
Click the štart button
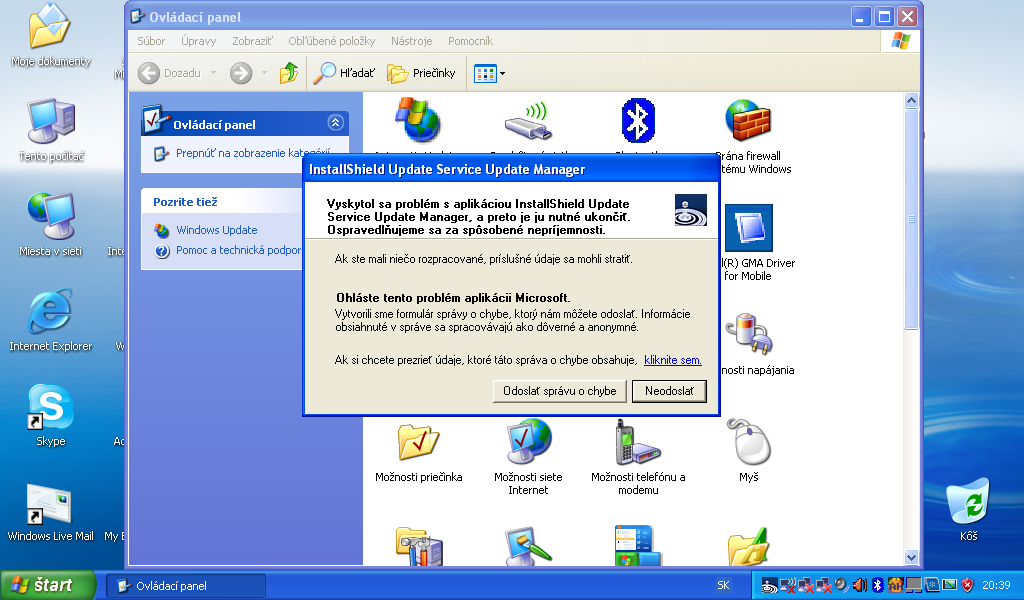(48, 585)
